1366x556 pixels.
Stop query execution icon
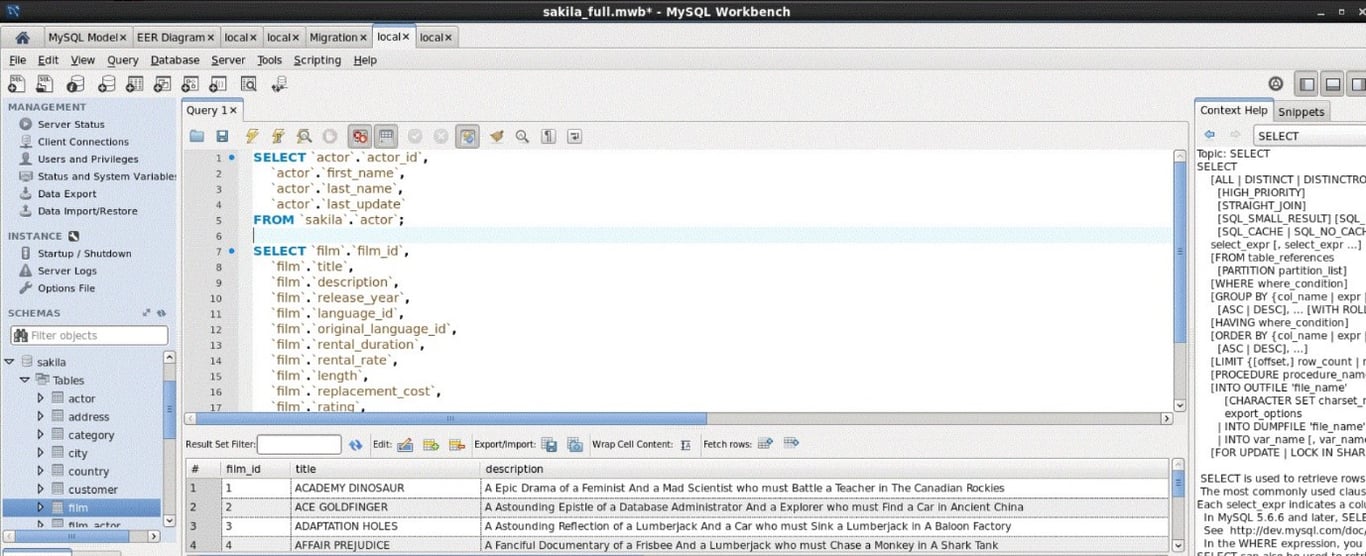(330, 136)
